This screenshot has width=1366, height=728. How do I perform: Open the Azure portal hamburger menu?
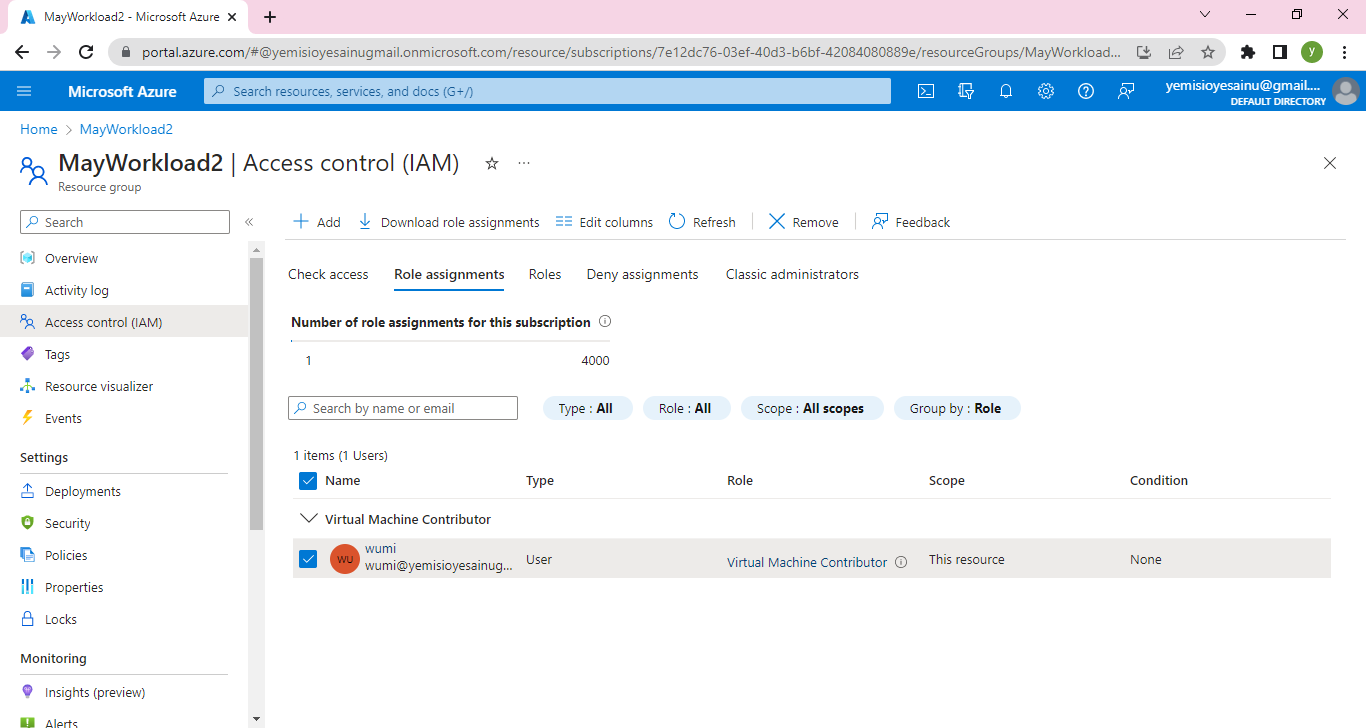25,91
